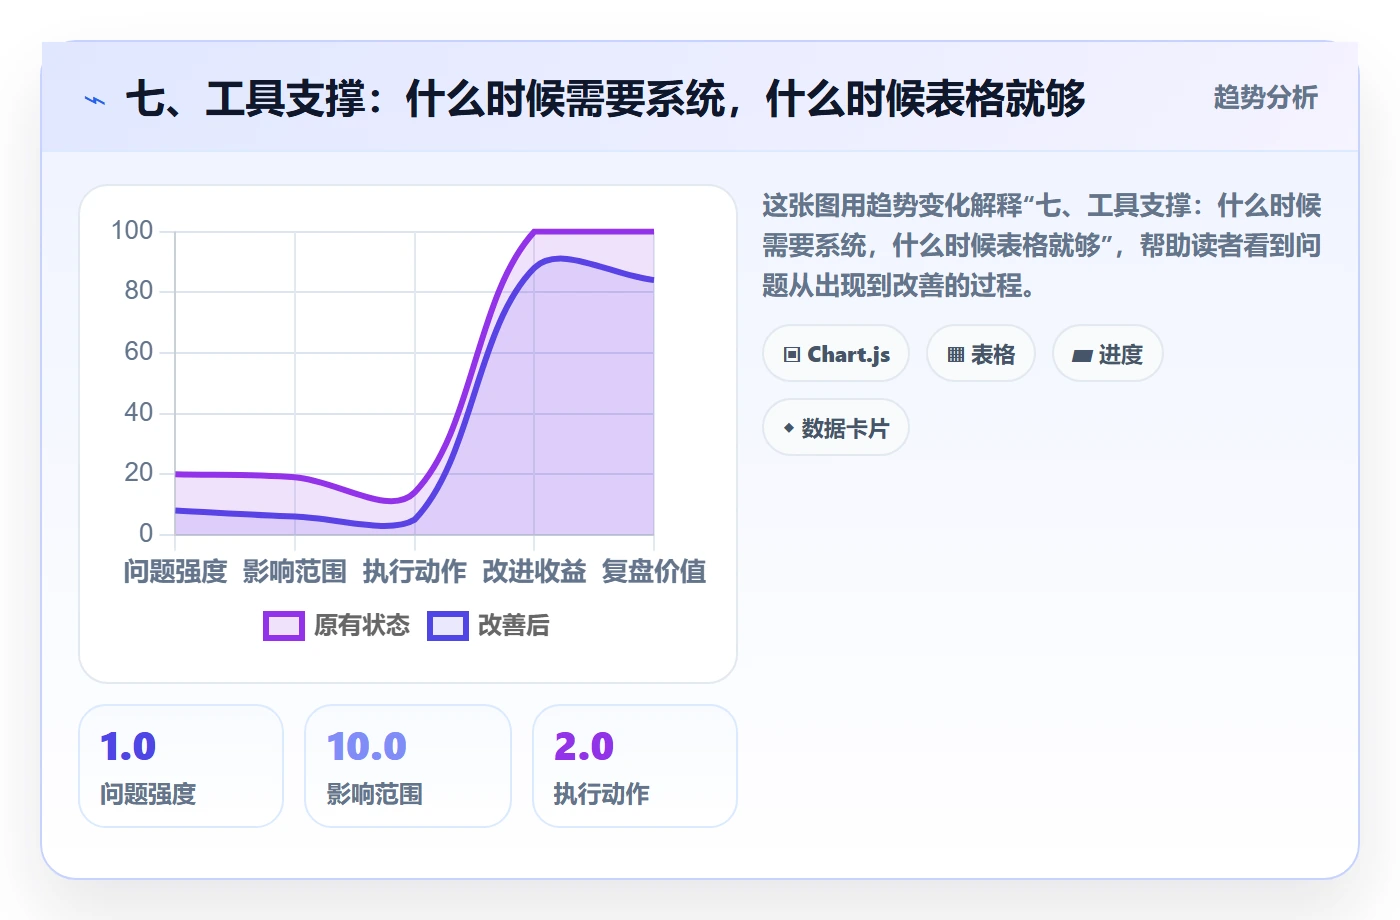Click the square icon in Chart.js tag

click(x=792, y=355)
